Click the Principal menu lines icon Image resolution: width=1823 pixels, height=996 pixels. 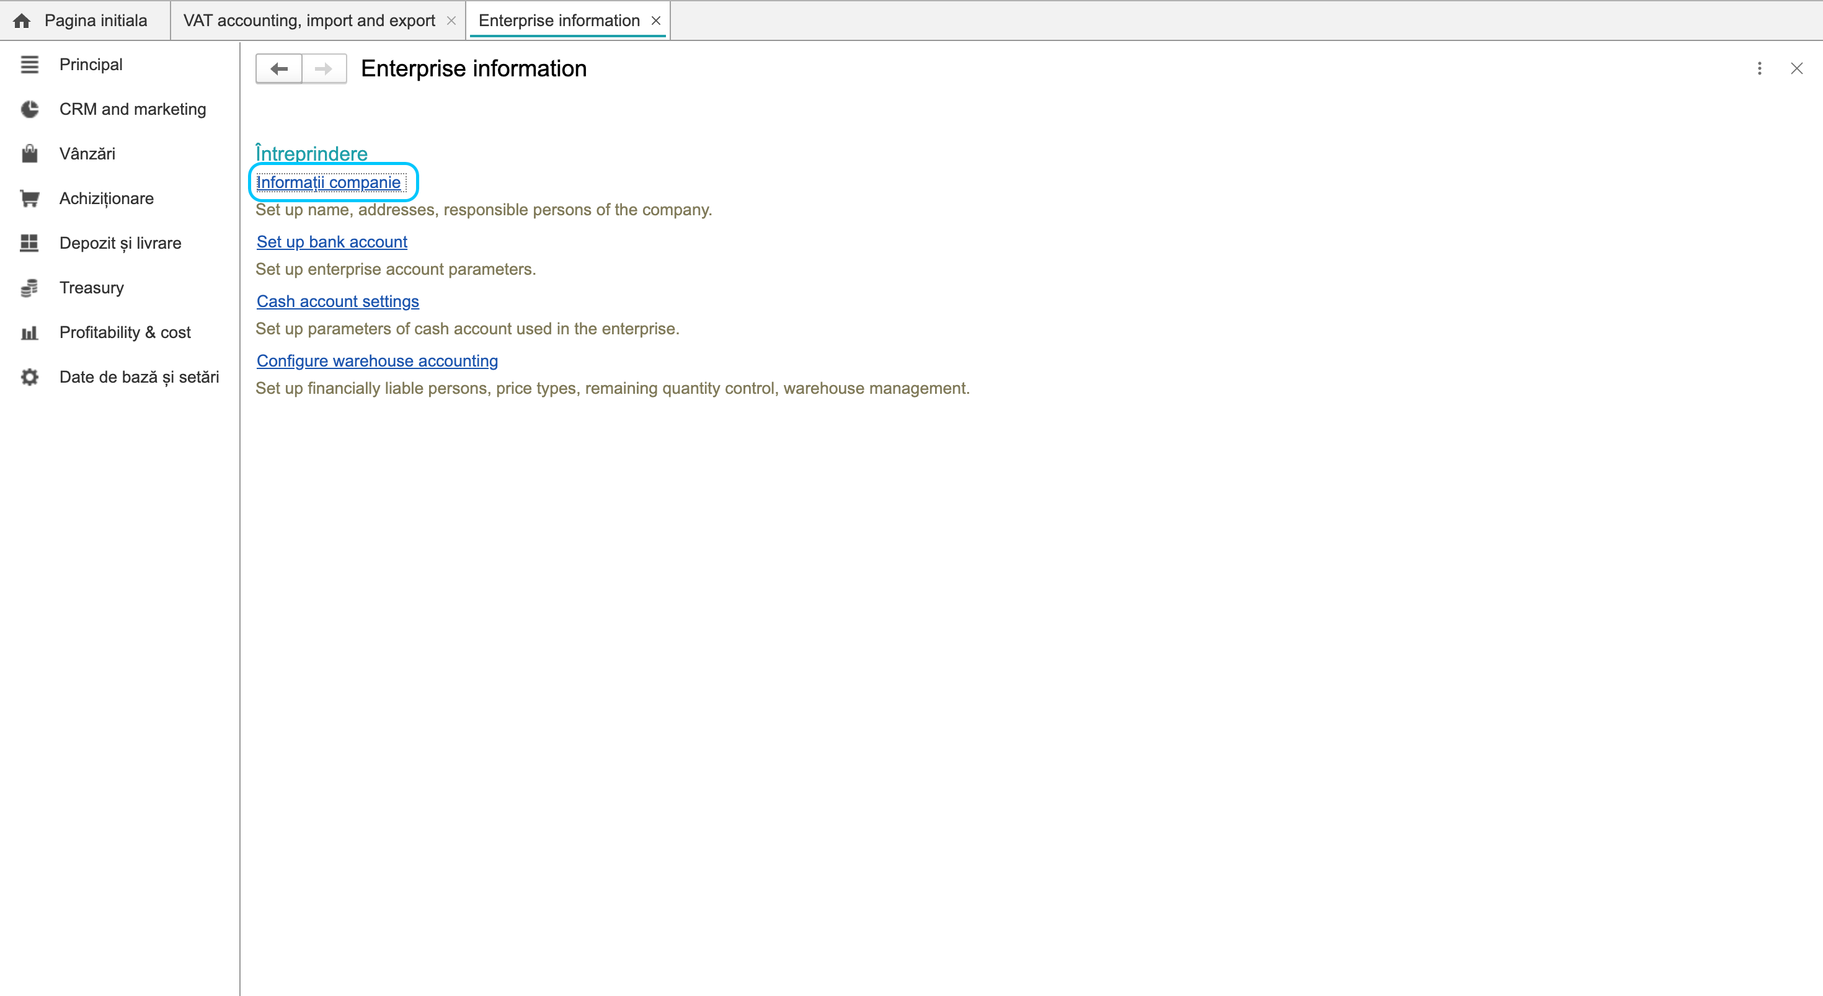[30, 65]
